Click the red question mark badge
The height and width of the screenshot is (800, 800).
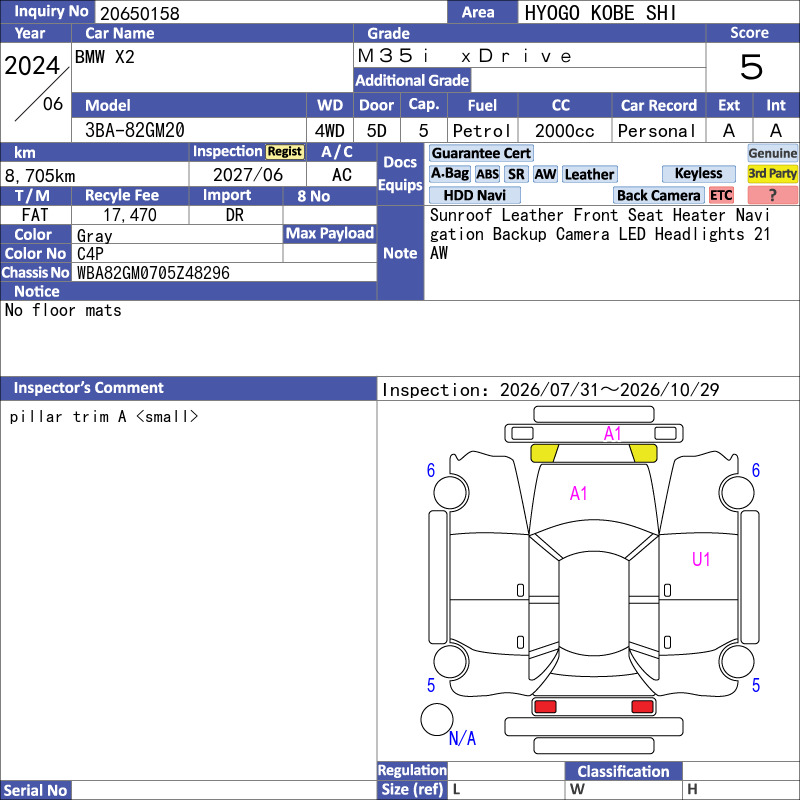point(772,195)
